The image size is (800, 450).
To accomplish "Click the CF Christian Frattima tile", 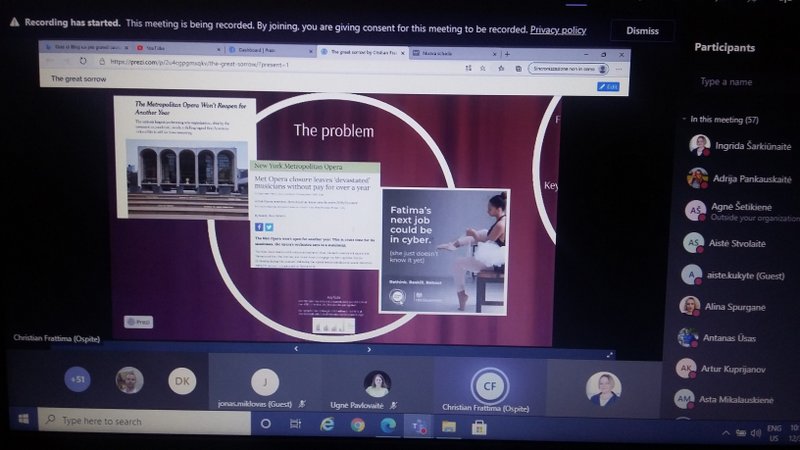I will 489,386.
